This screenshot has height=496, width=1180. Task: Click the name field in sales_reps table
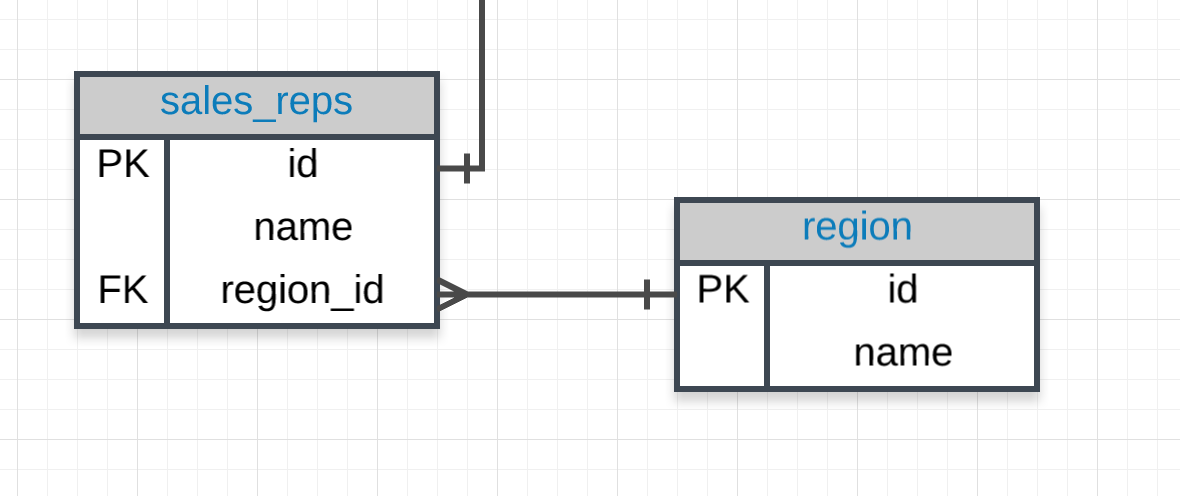pos(302,227)
